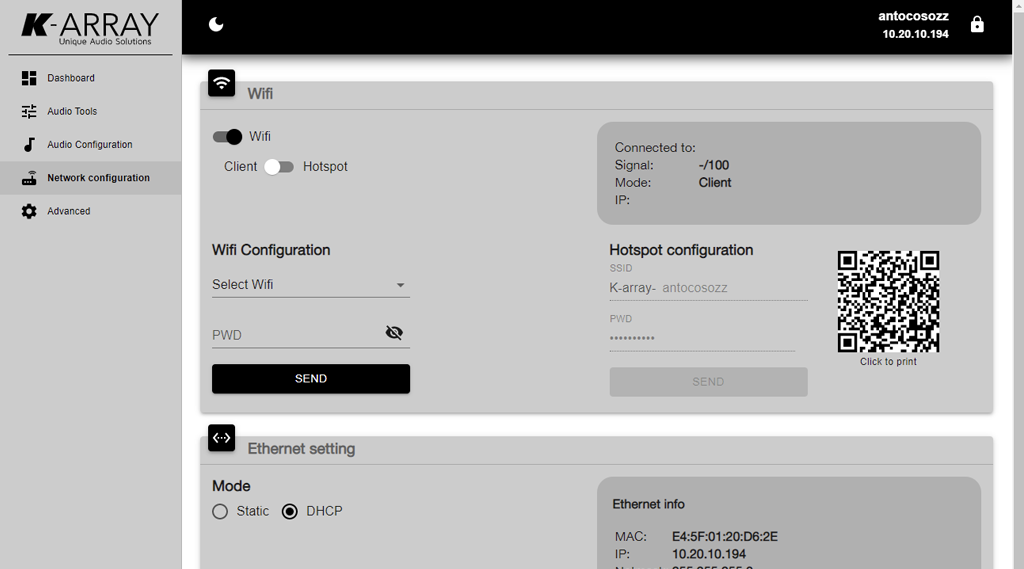Select Static ethernet mode
This screenshot has width=1024, height=569.
point(220,511)
